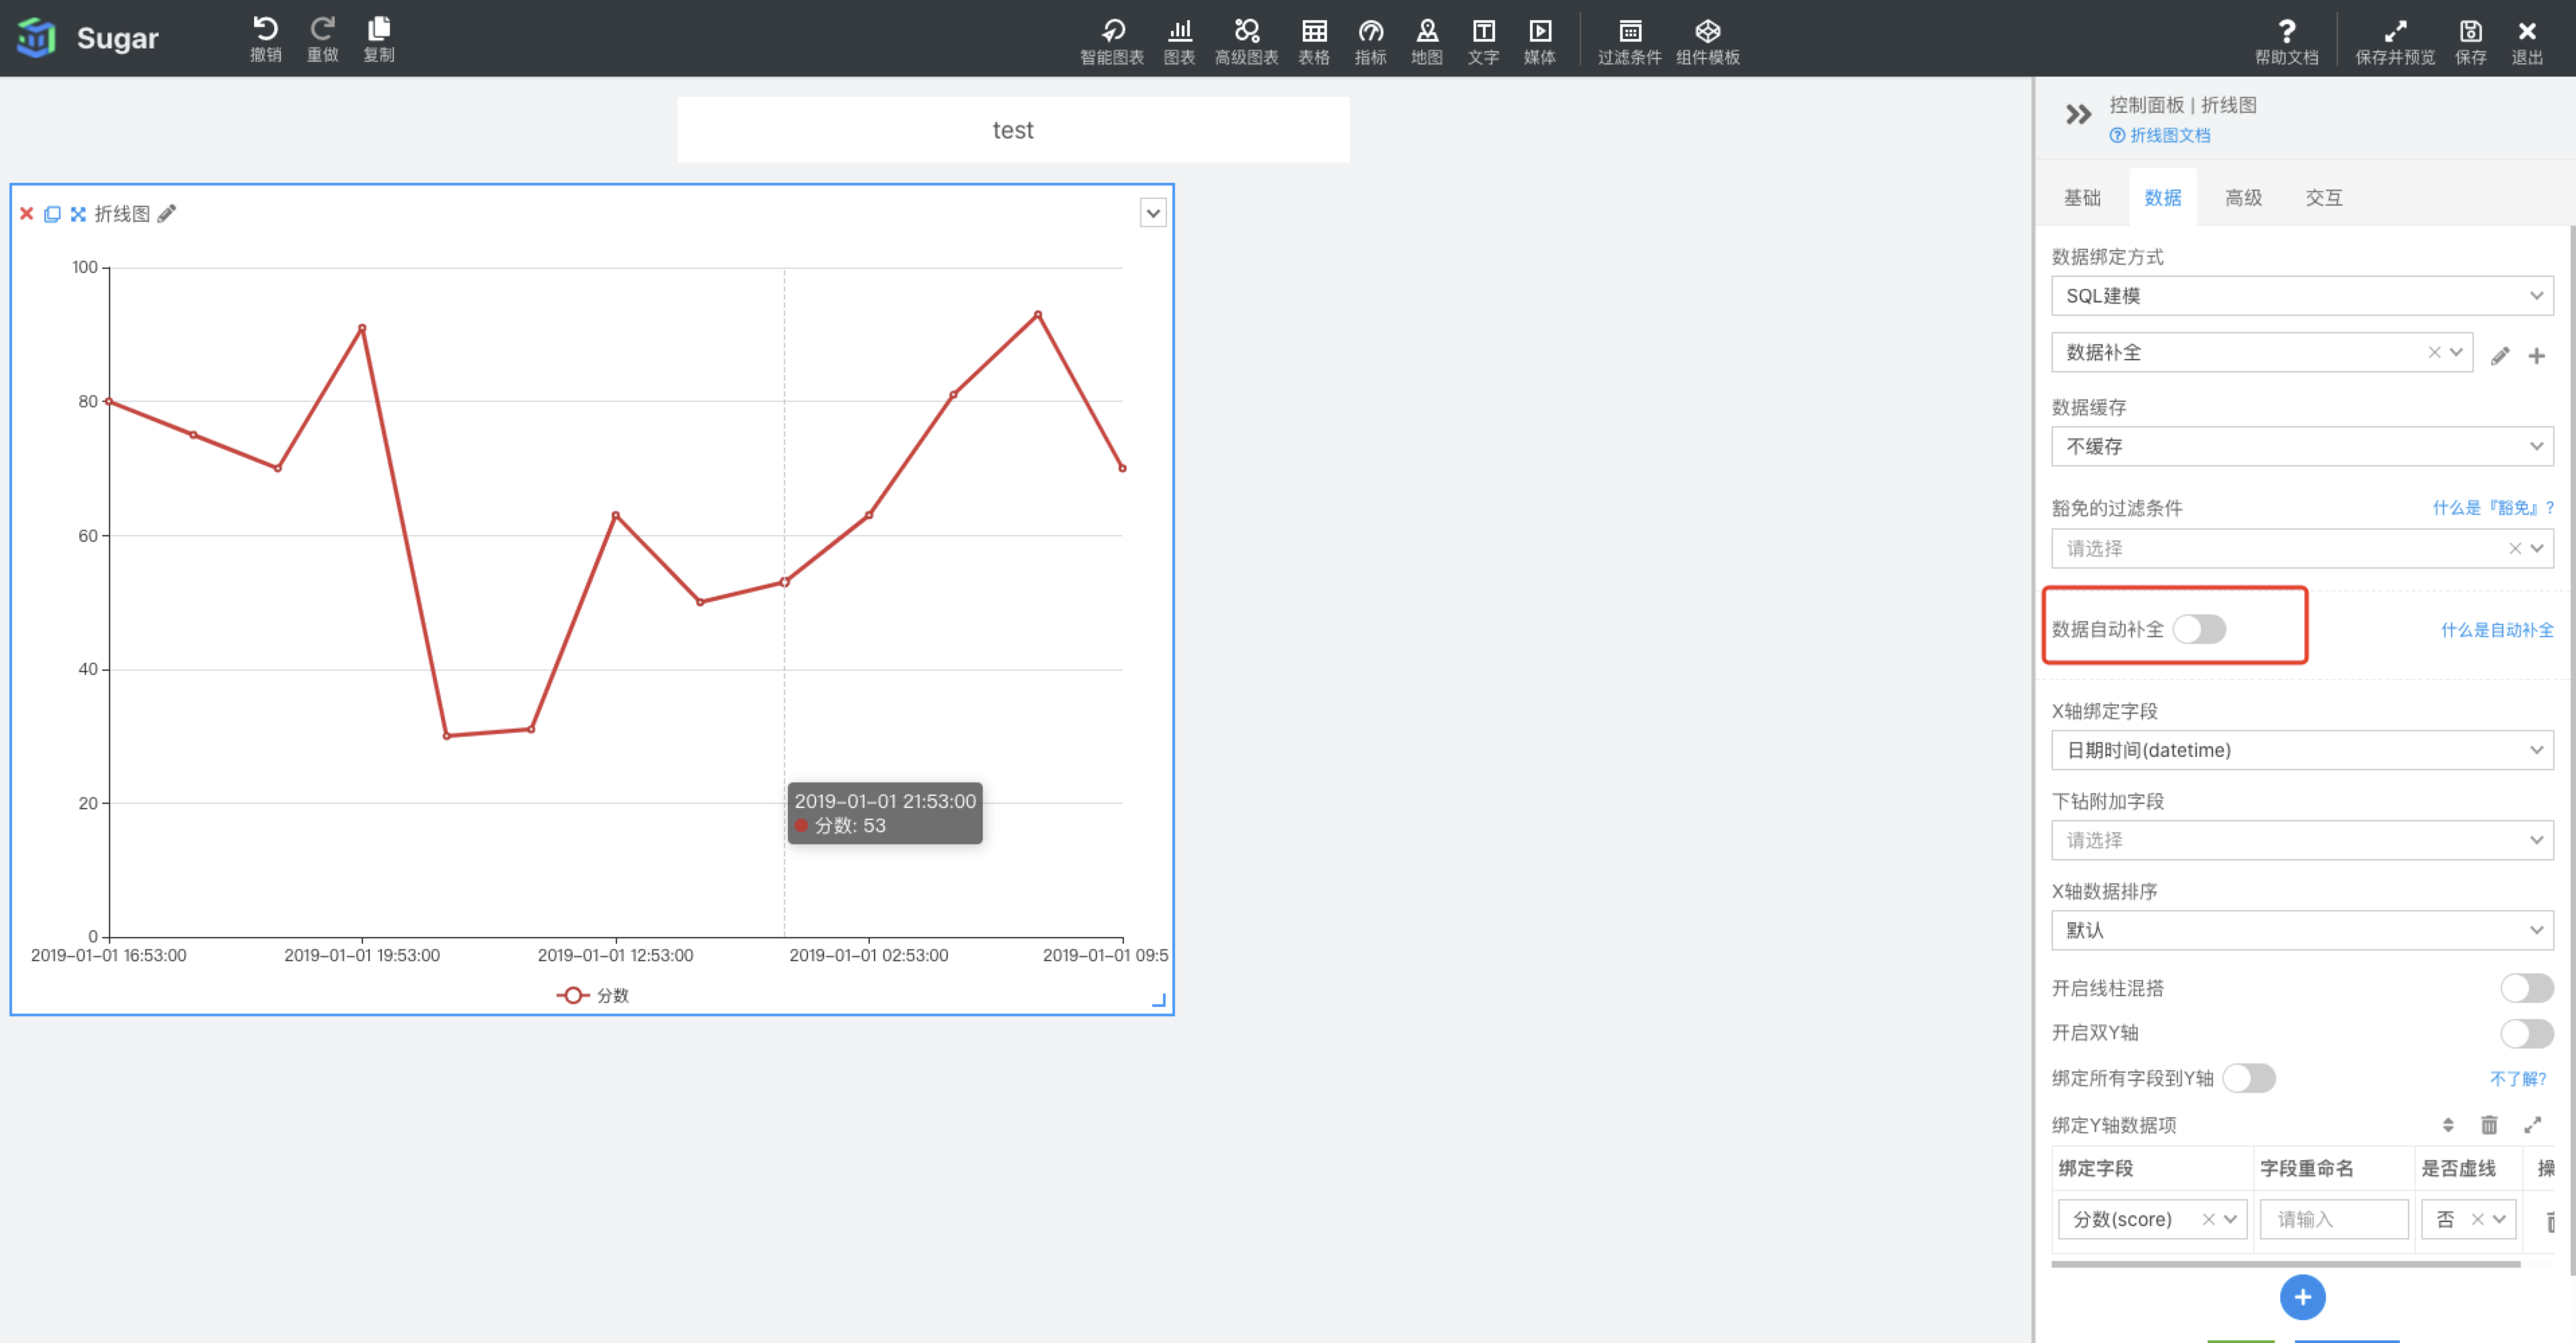Open the 下钻附加字段 dropdown
Screen dimensions: 2576x1343
[2302, 840]
